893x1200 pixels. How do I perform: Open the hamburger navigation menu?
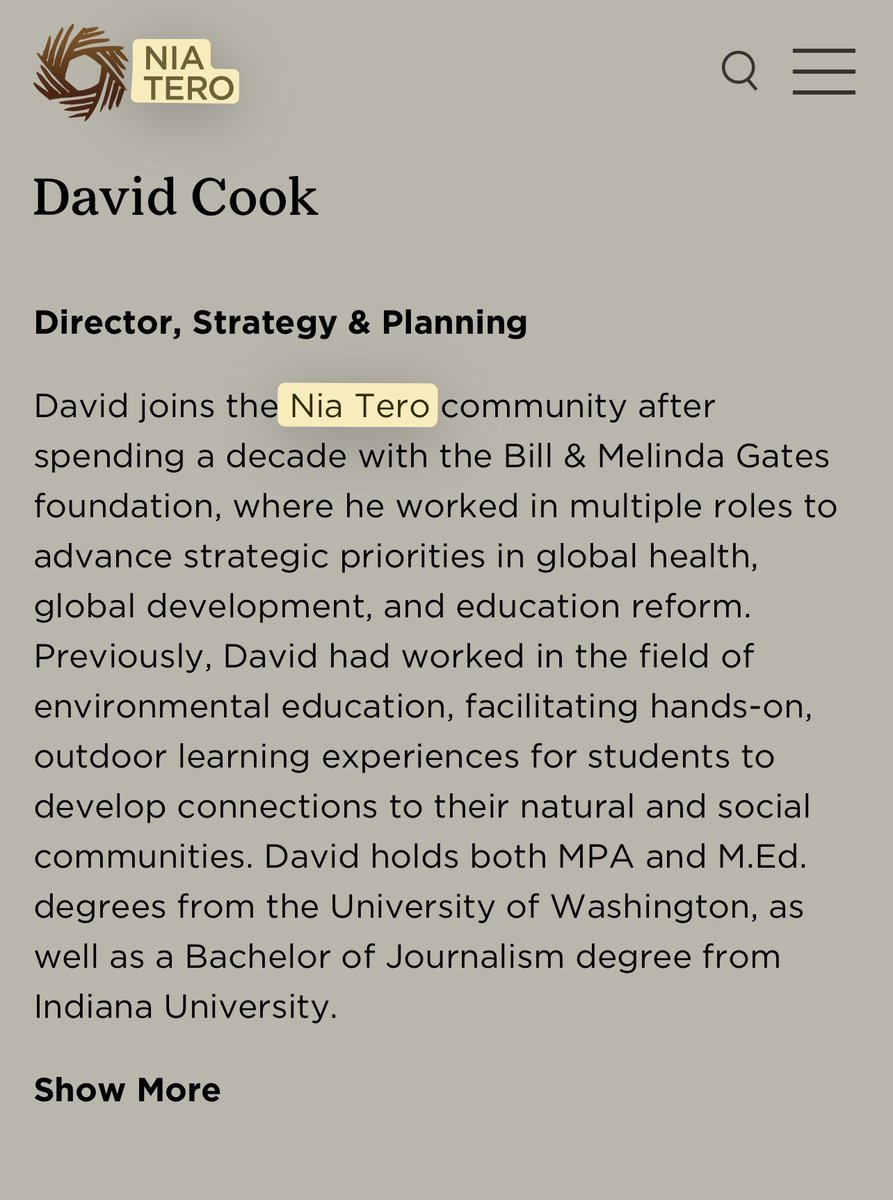(823, 71)
